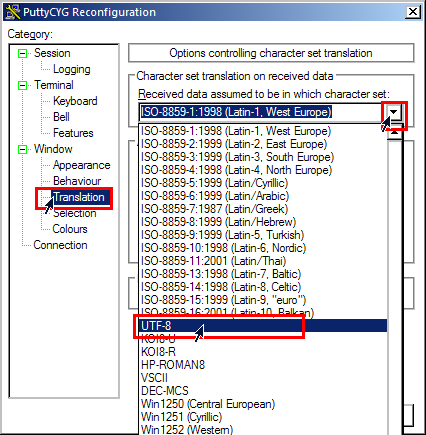This screenshot has height=435, width=426.
Task: Select DEC-MCS character set
Action: tap(263, 391)
